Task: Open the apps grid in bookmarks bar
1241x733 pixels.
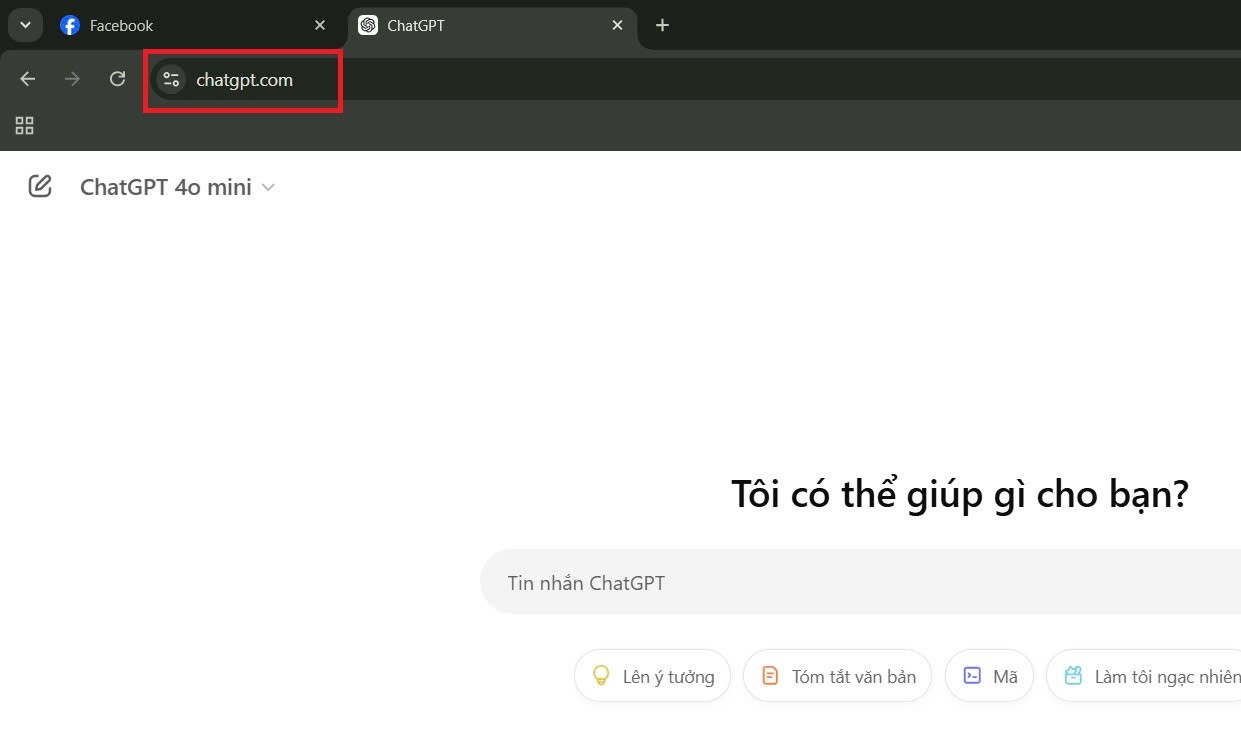Action: (25, 125)
